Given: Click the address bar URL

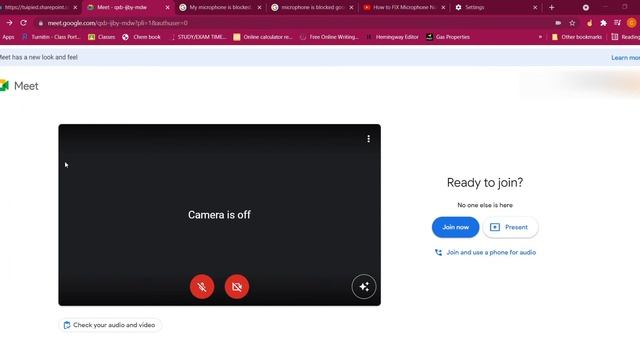Looking at the screenshot, I should click(118, 23).
